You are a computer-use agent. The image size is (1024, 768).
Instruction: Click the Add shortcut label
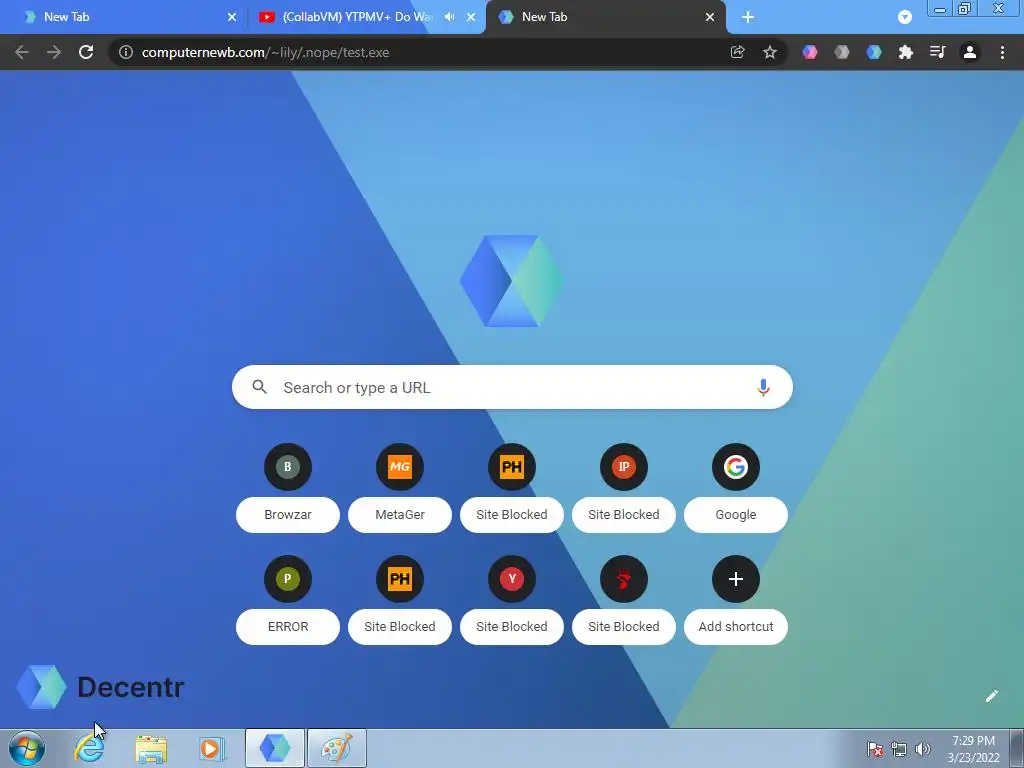[x=735, y=626]
